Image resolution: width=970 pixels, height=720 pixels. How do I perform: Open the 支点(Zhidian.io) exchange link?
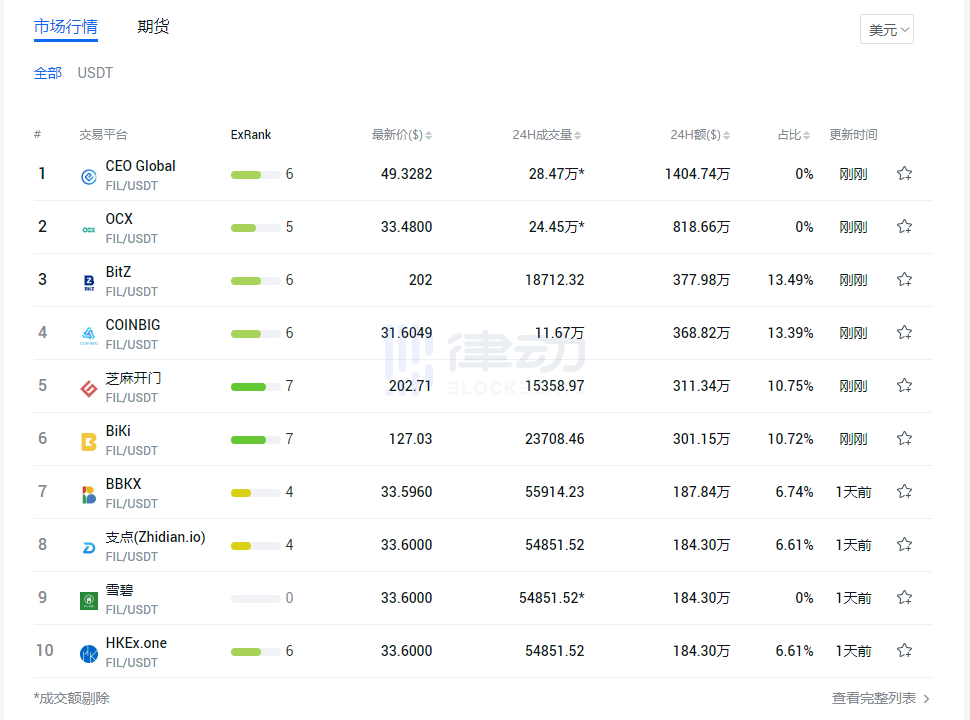(155, 537)
